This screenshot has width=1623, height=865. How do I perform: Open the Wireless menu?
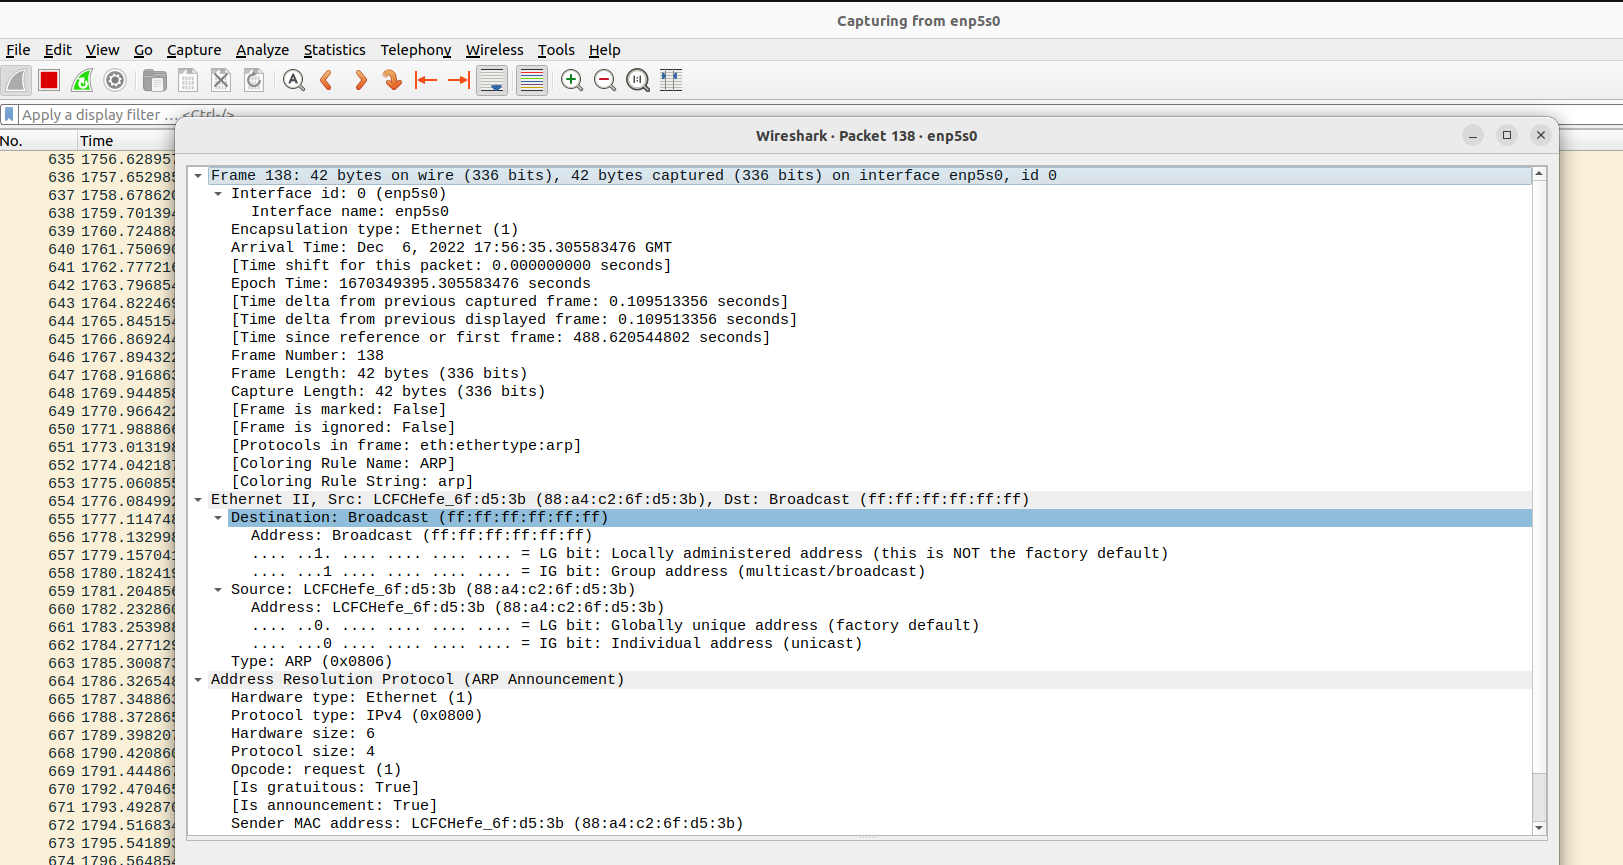pos(494,50)
